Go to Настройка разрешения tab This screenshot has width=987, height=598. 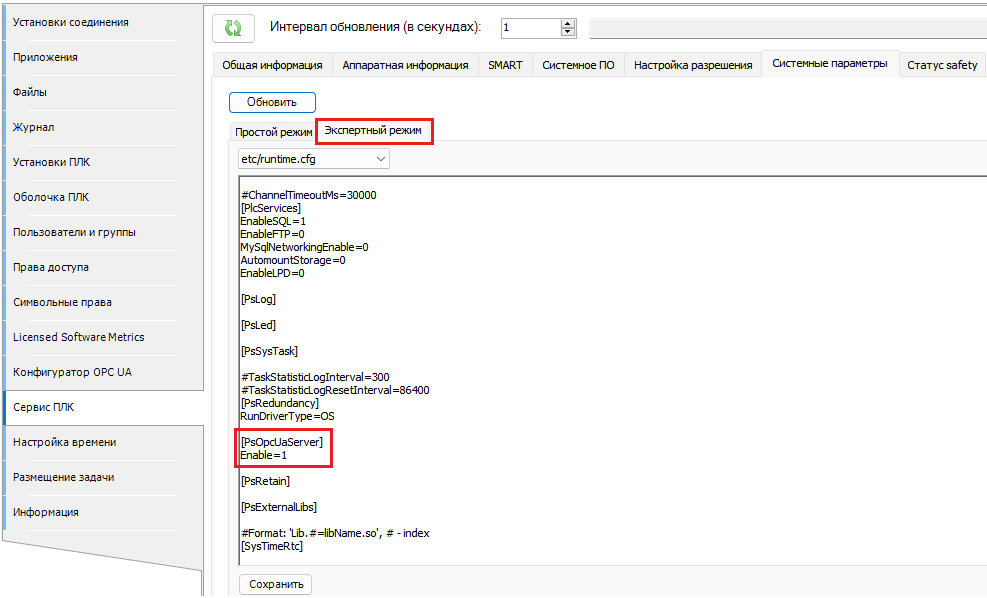692,65
